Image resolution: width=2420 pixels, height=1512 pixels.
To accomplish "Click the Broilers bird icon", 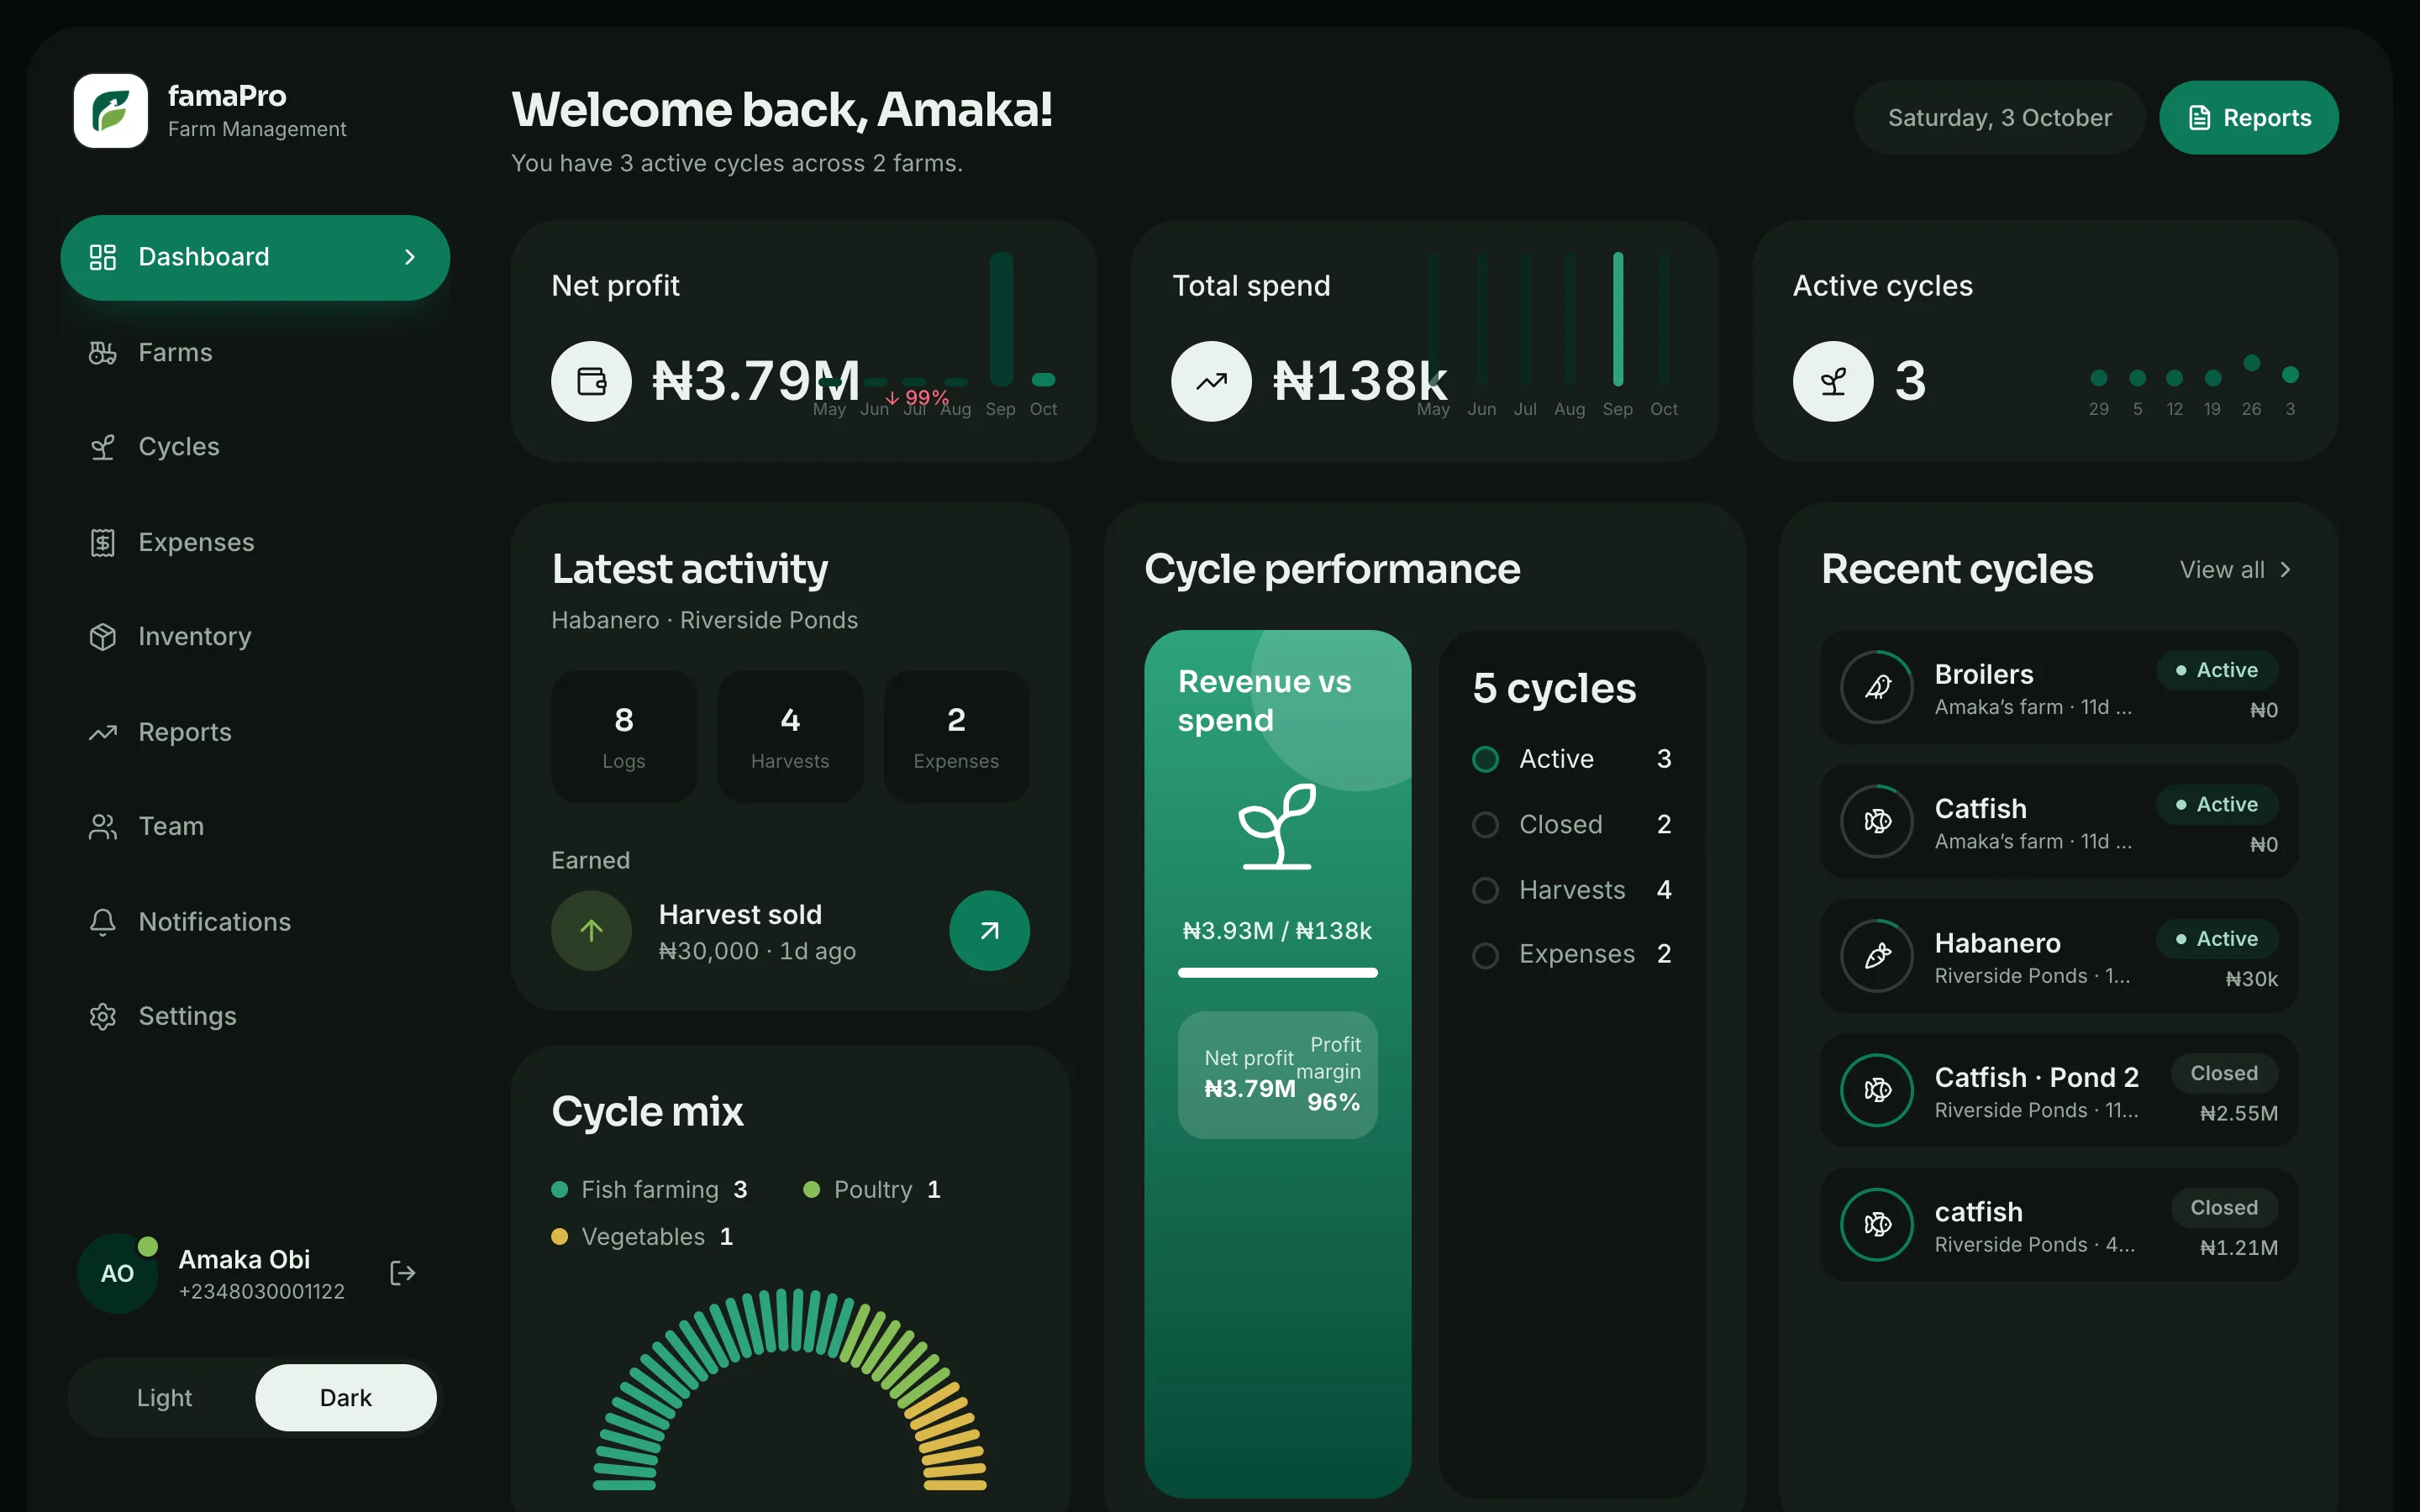I will 1878,687.
